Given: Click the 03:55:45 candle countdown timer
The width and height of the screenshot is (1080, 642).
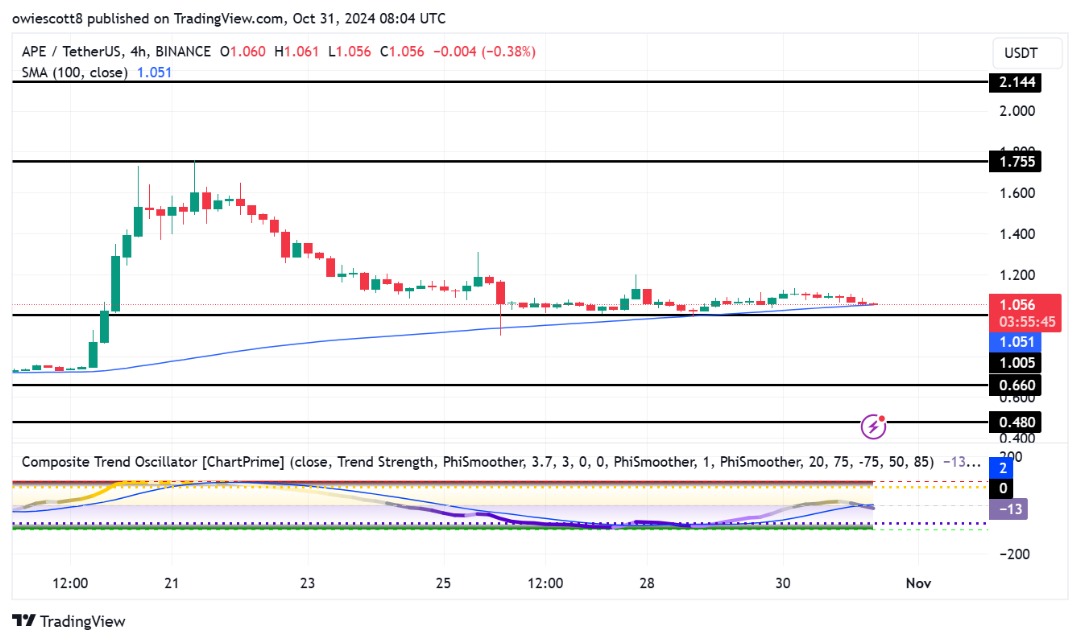Looking at the screenshot, I should (1027, 322).
